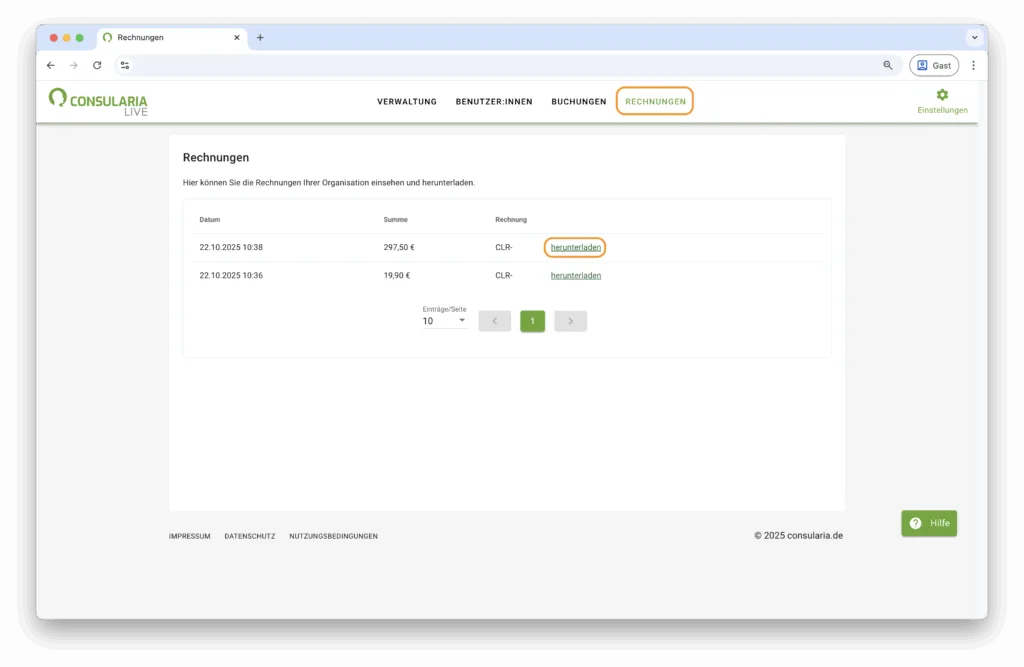Open the Einstellungen gear icon
This screenshot has height=667, width=1024.
tap(941, 95)
